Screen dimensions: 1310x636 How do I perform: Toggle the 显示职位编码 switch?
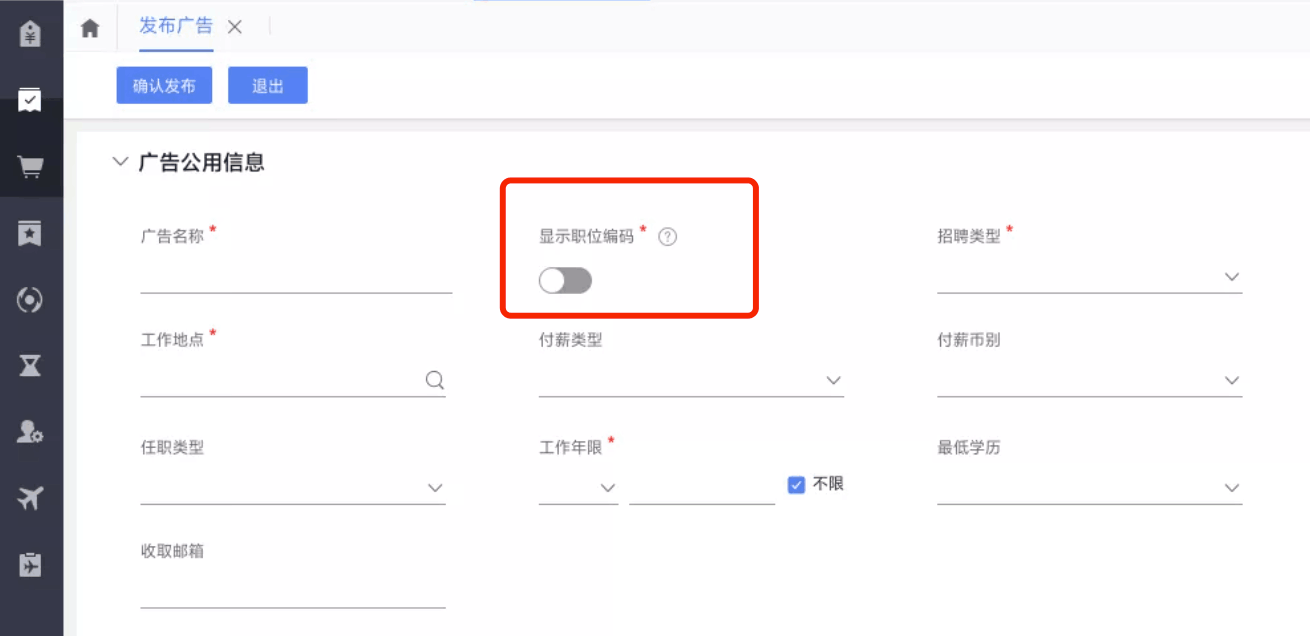pos(565,281)
